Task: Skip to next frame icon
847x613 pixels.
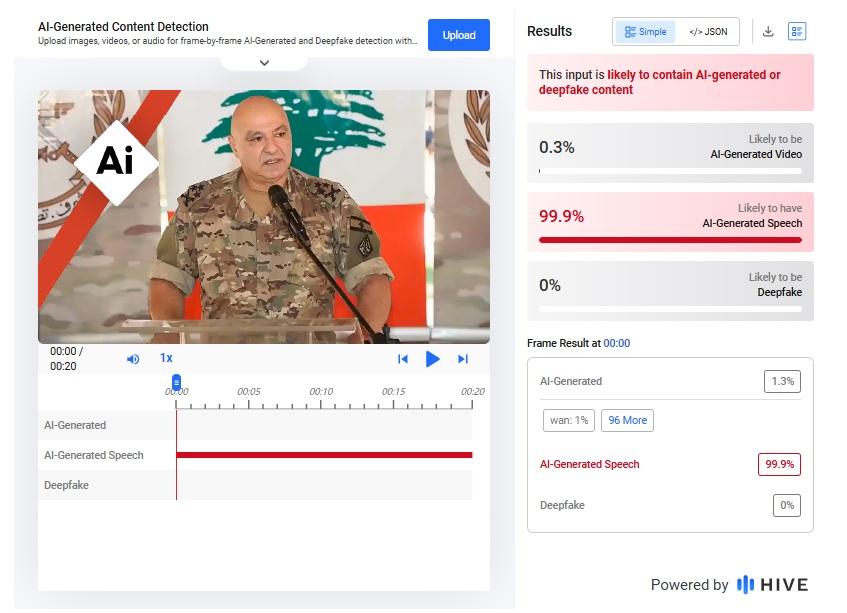Action: 463,359
